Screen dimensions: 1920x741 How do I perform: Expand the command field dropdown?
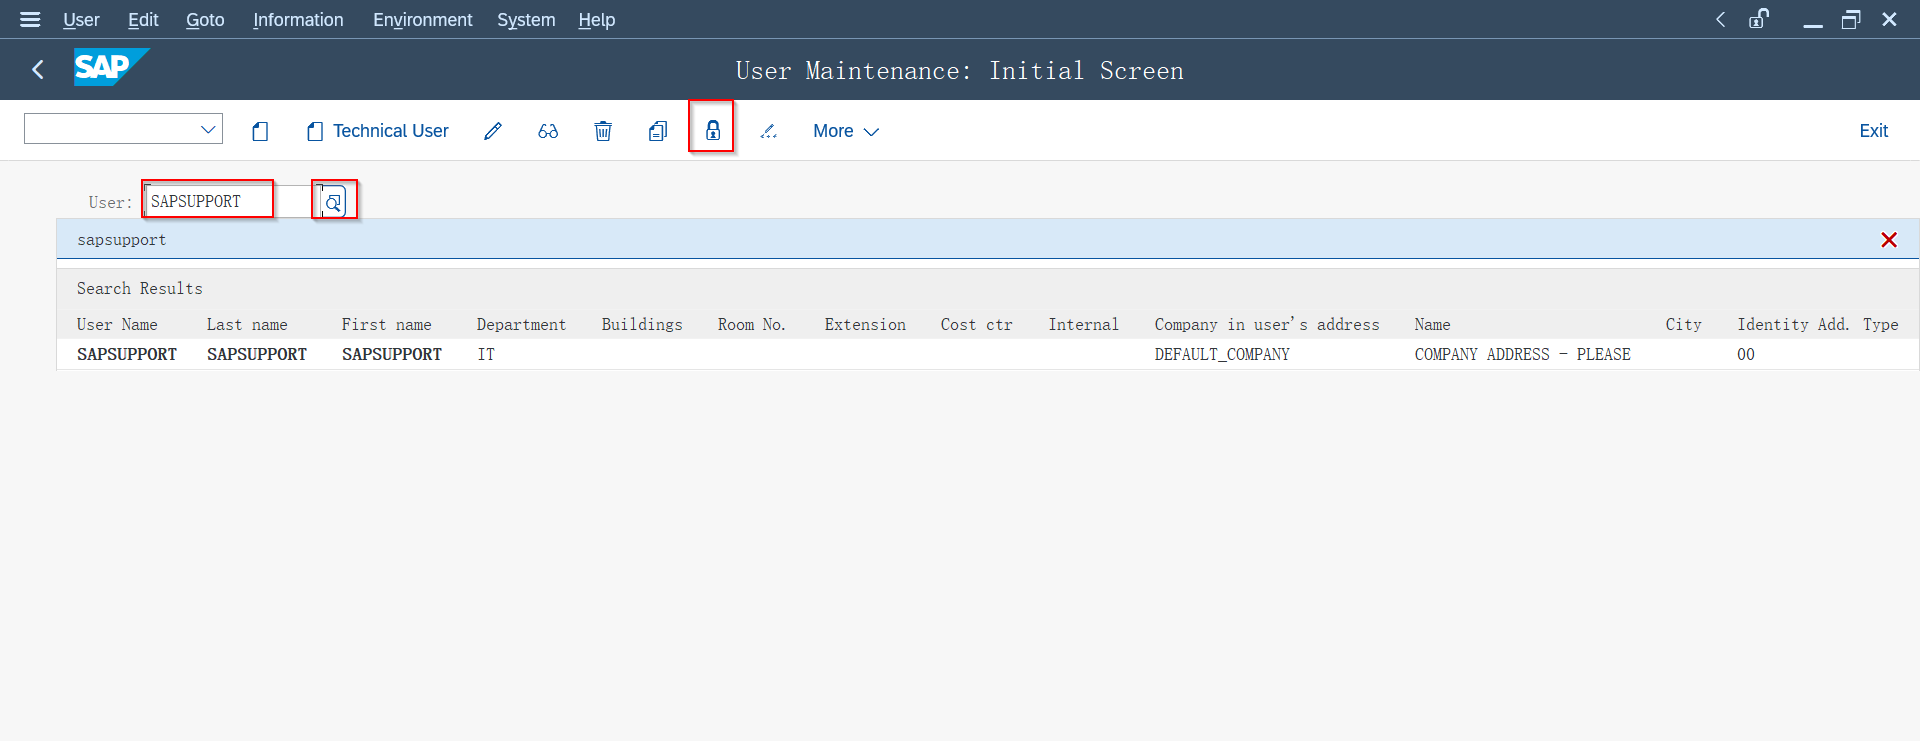(x=208, y=129)
